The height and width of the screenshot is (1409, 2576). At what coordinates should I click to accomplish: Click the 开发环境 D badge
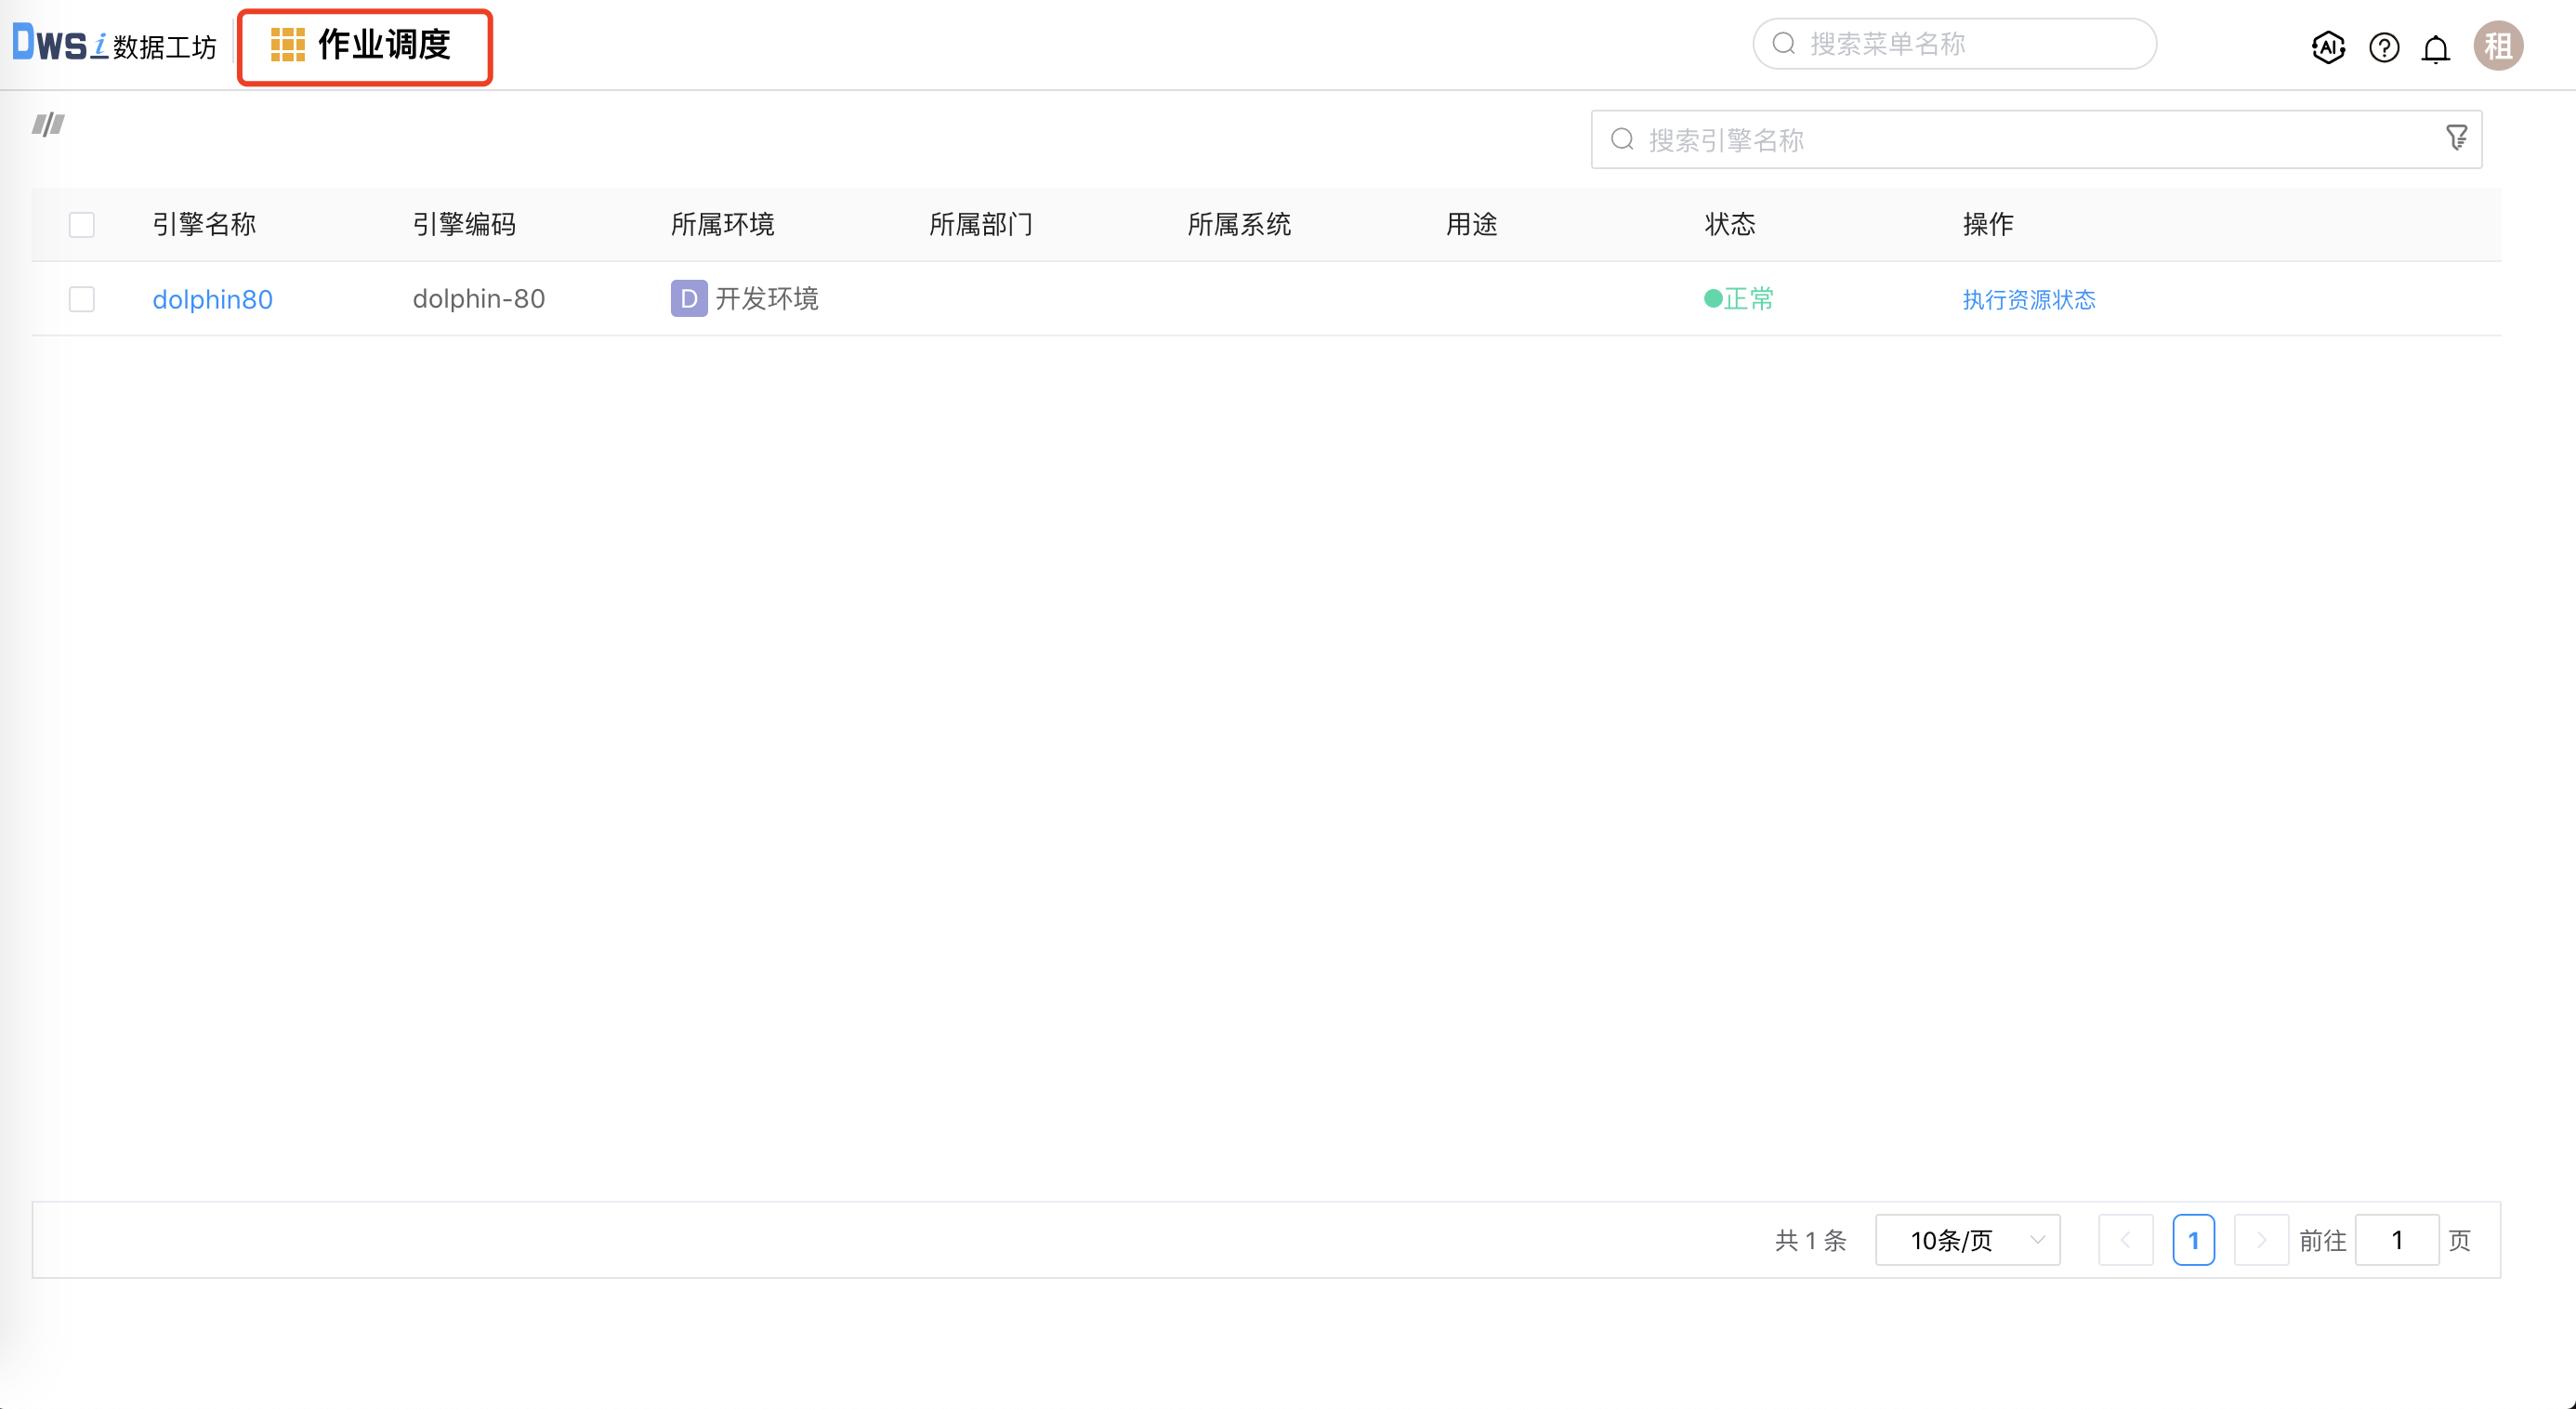pos(687,298)
